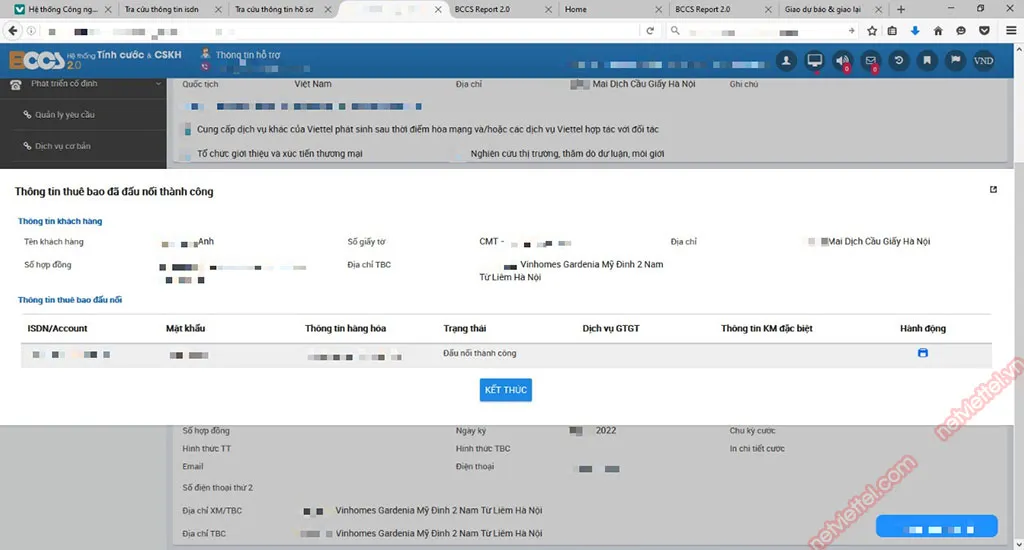Pop out the dialog using top-right icon
Viewport: 1024px width, 550px height.
(x=993, y=190)
